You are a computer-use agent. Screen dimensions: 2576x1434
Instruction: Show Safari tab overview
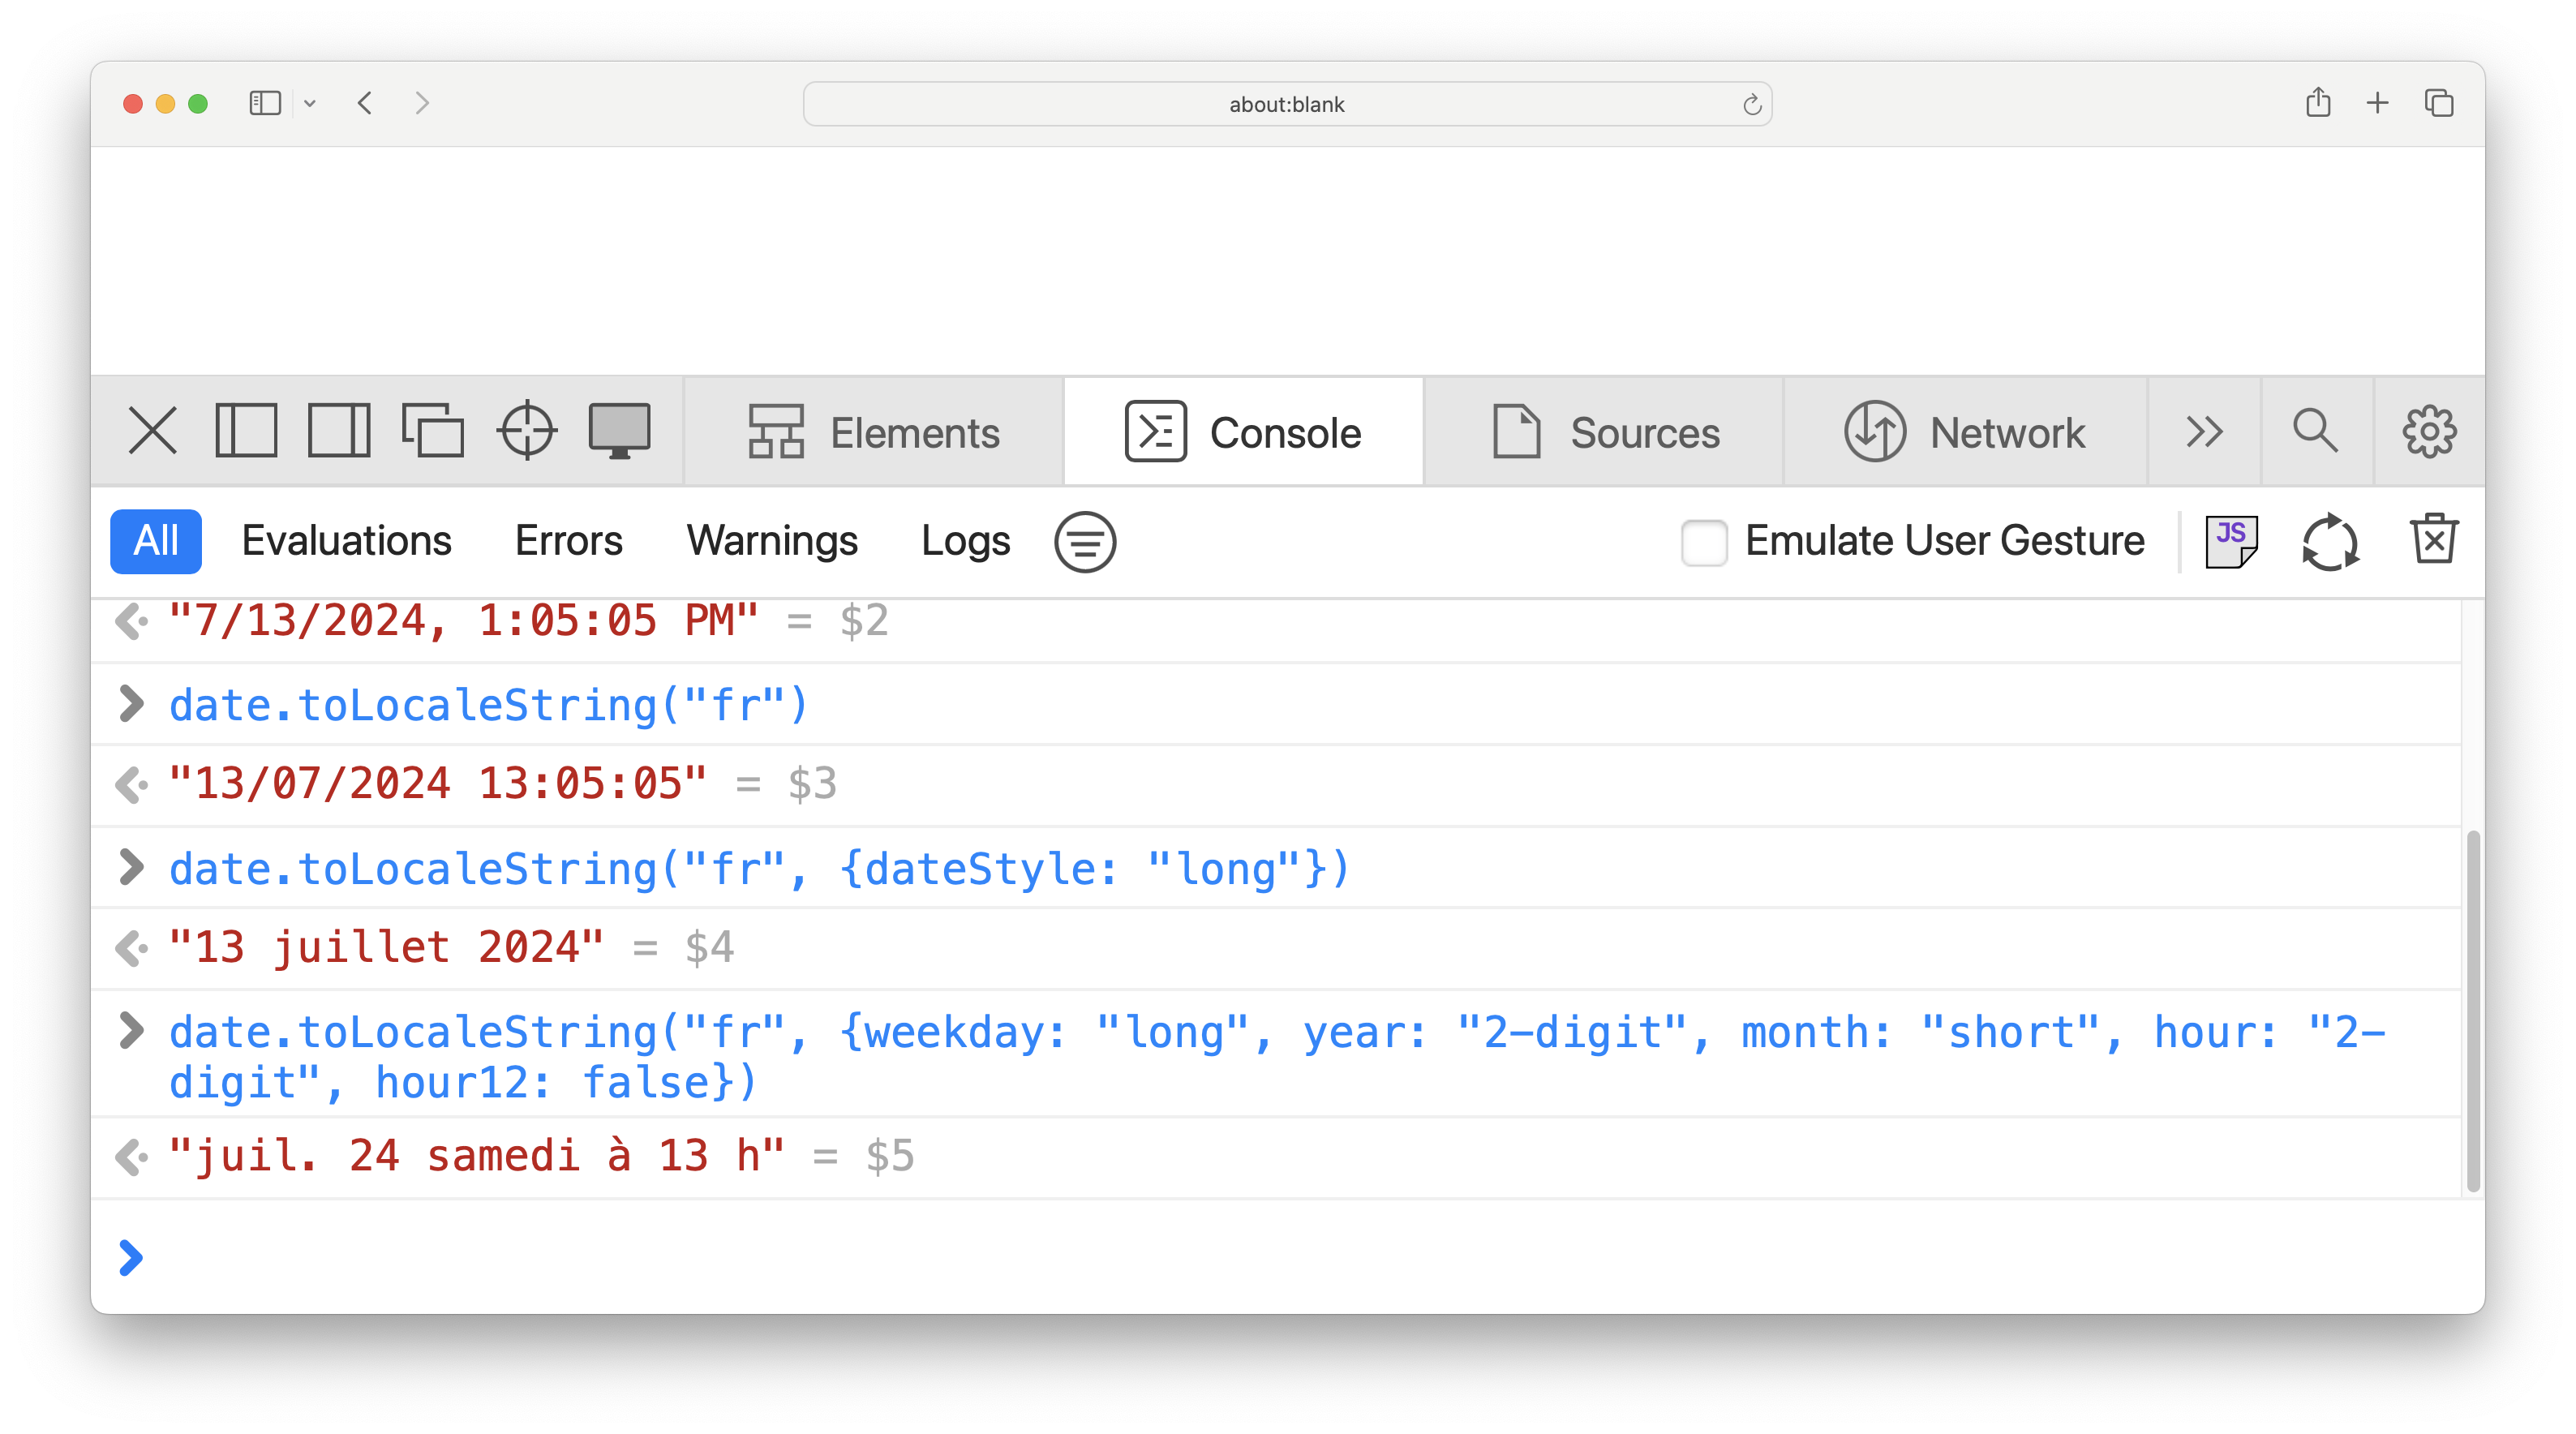click(2439, 102)
